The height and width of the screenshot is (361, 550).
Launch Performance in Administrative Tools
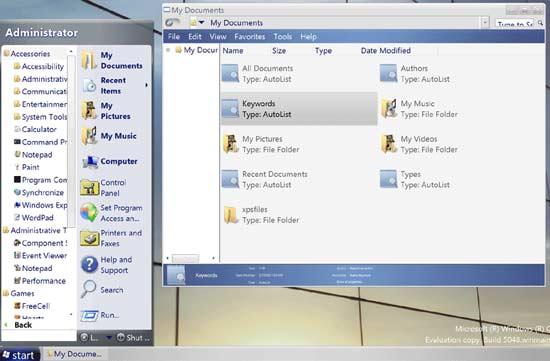40,281
